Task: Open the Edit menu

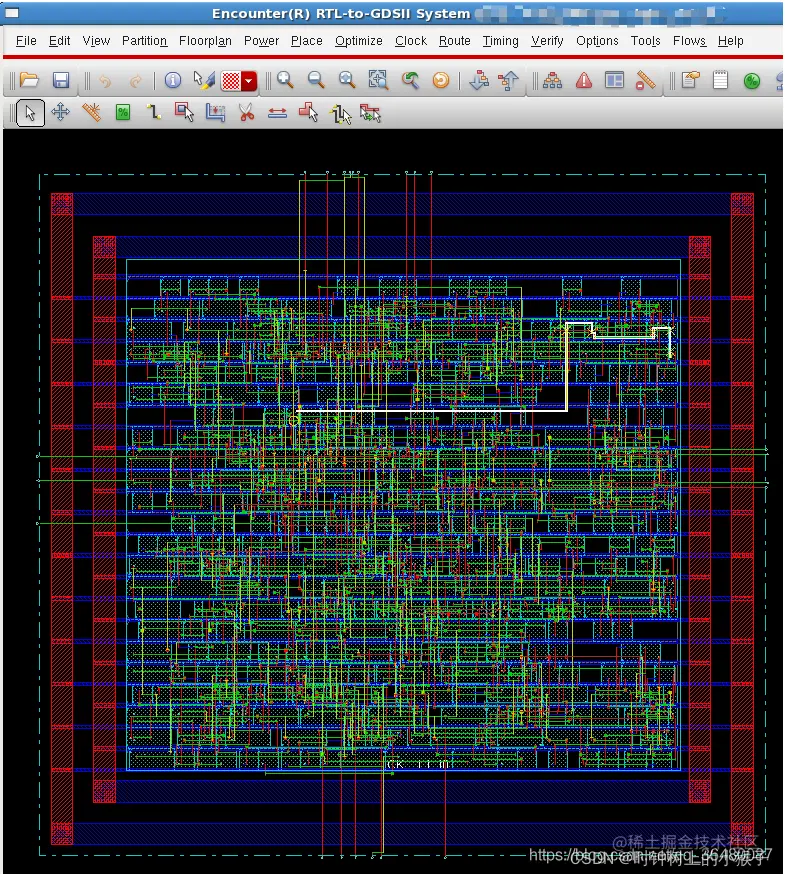Action: 59,41
